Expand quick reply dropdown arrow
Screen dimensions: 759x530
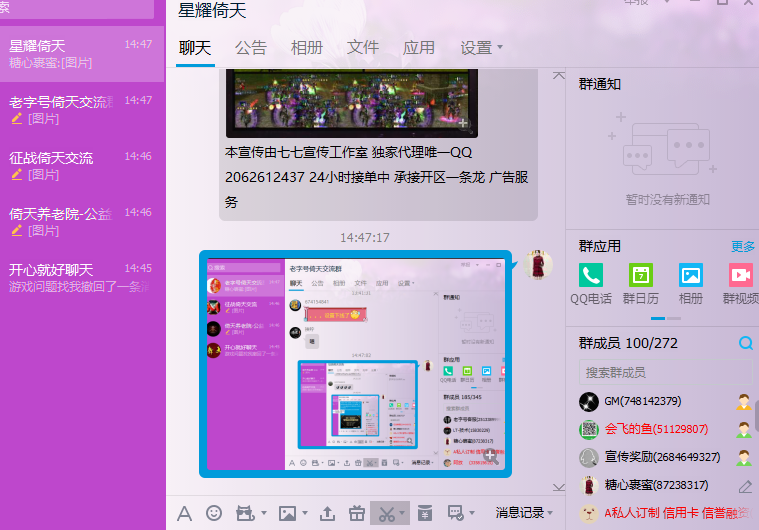tap(472, 513)
